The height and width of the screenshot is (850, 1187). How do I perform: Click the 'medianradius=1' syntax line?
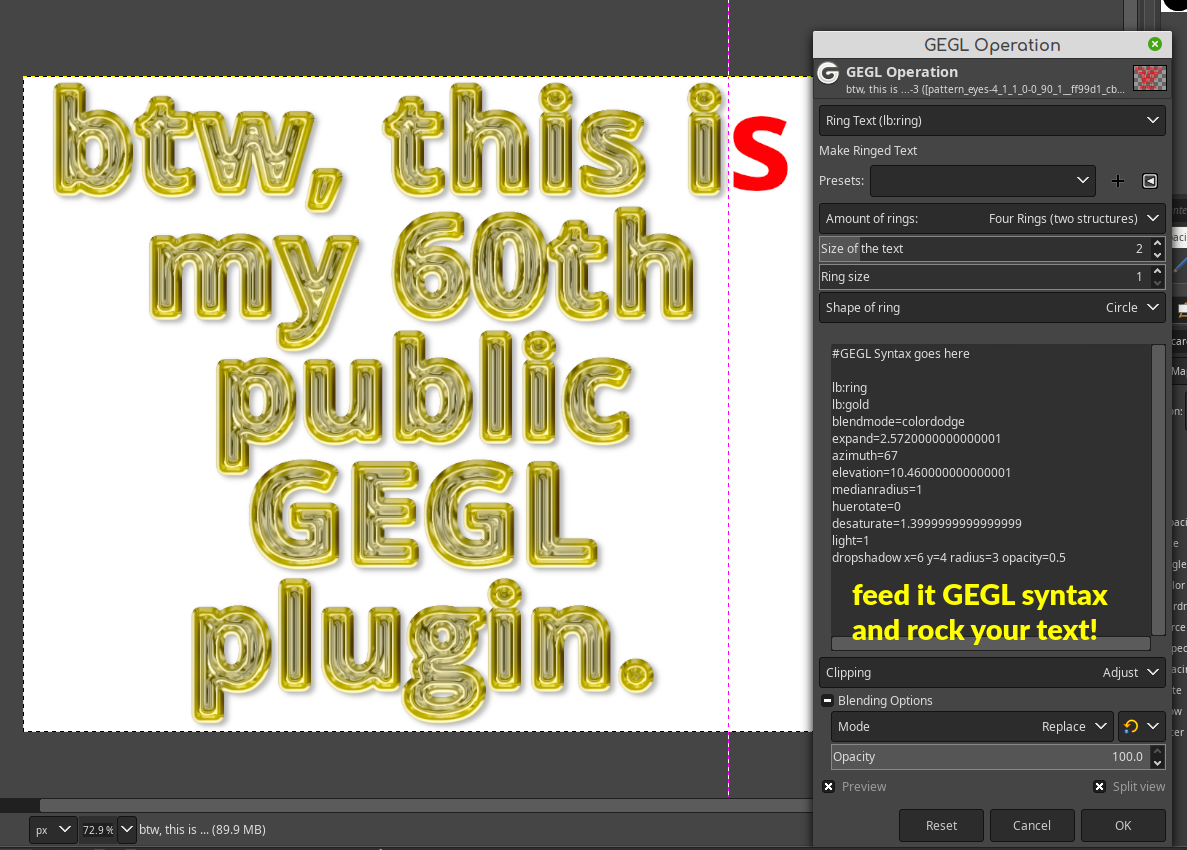877,490
